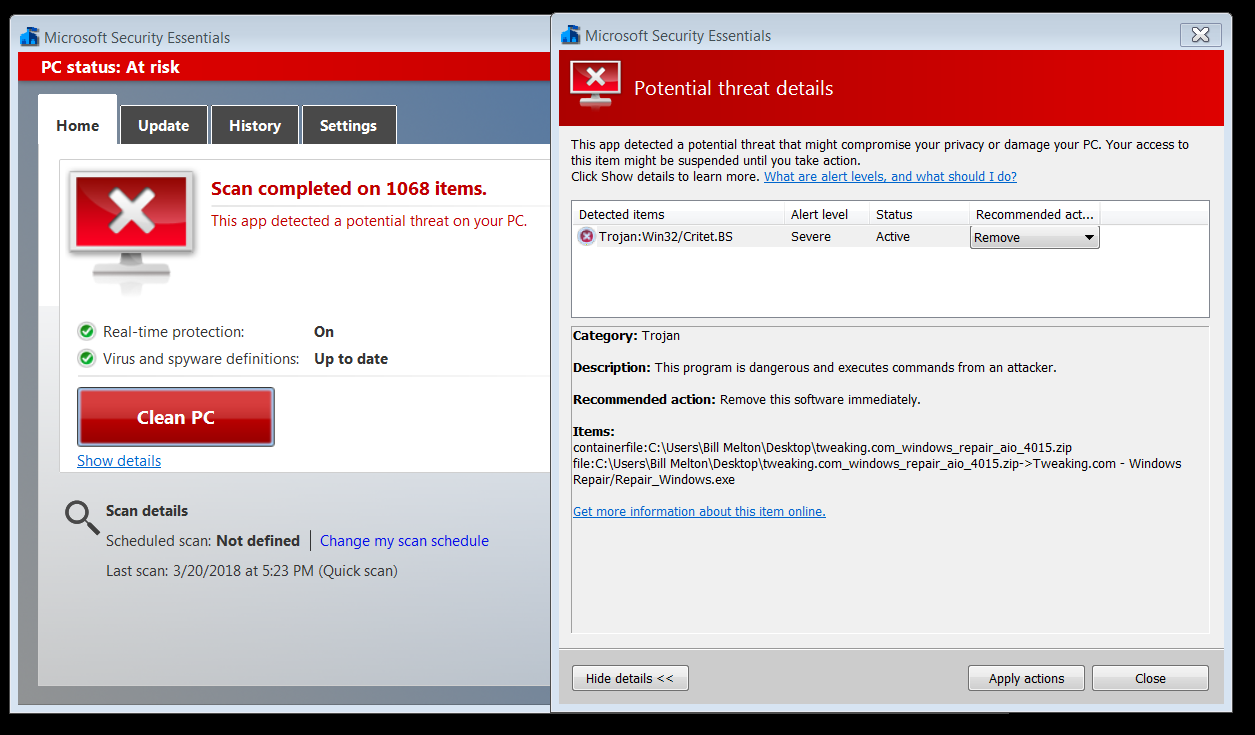Open Change my scan schedule link

coord(404,541)
